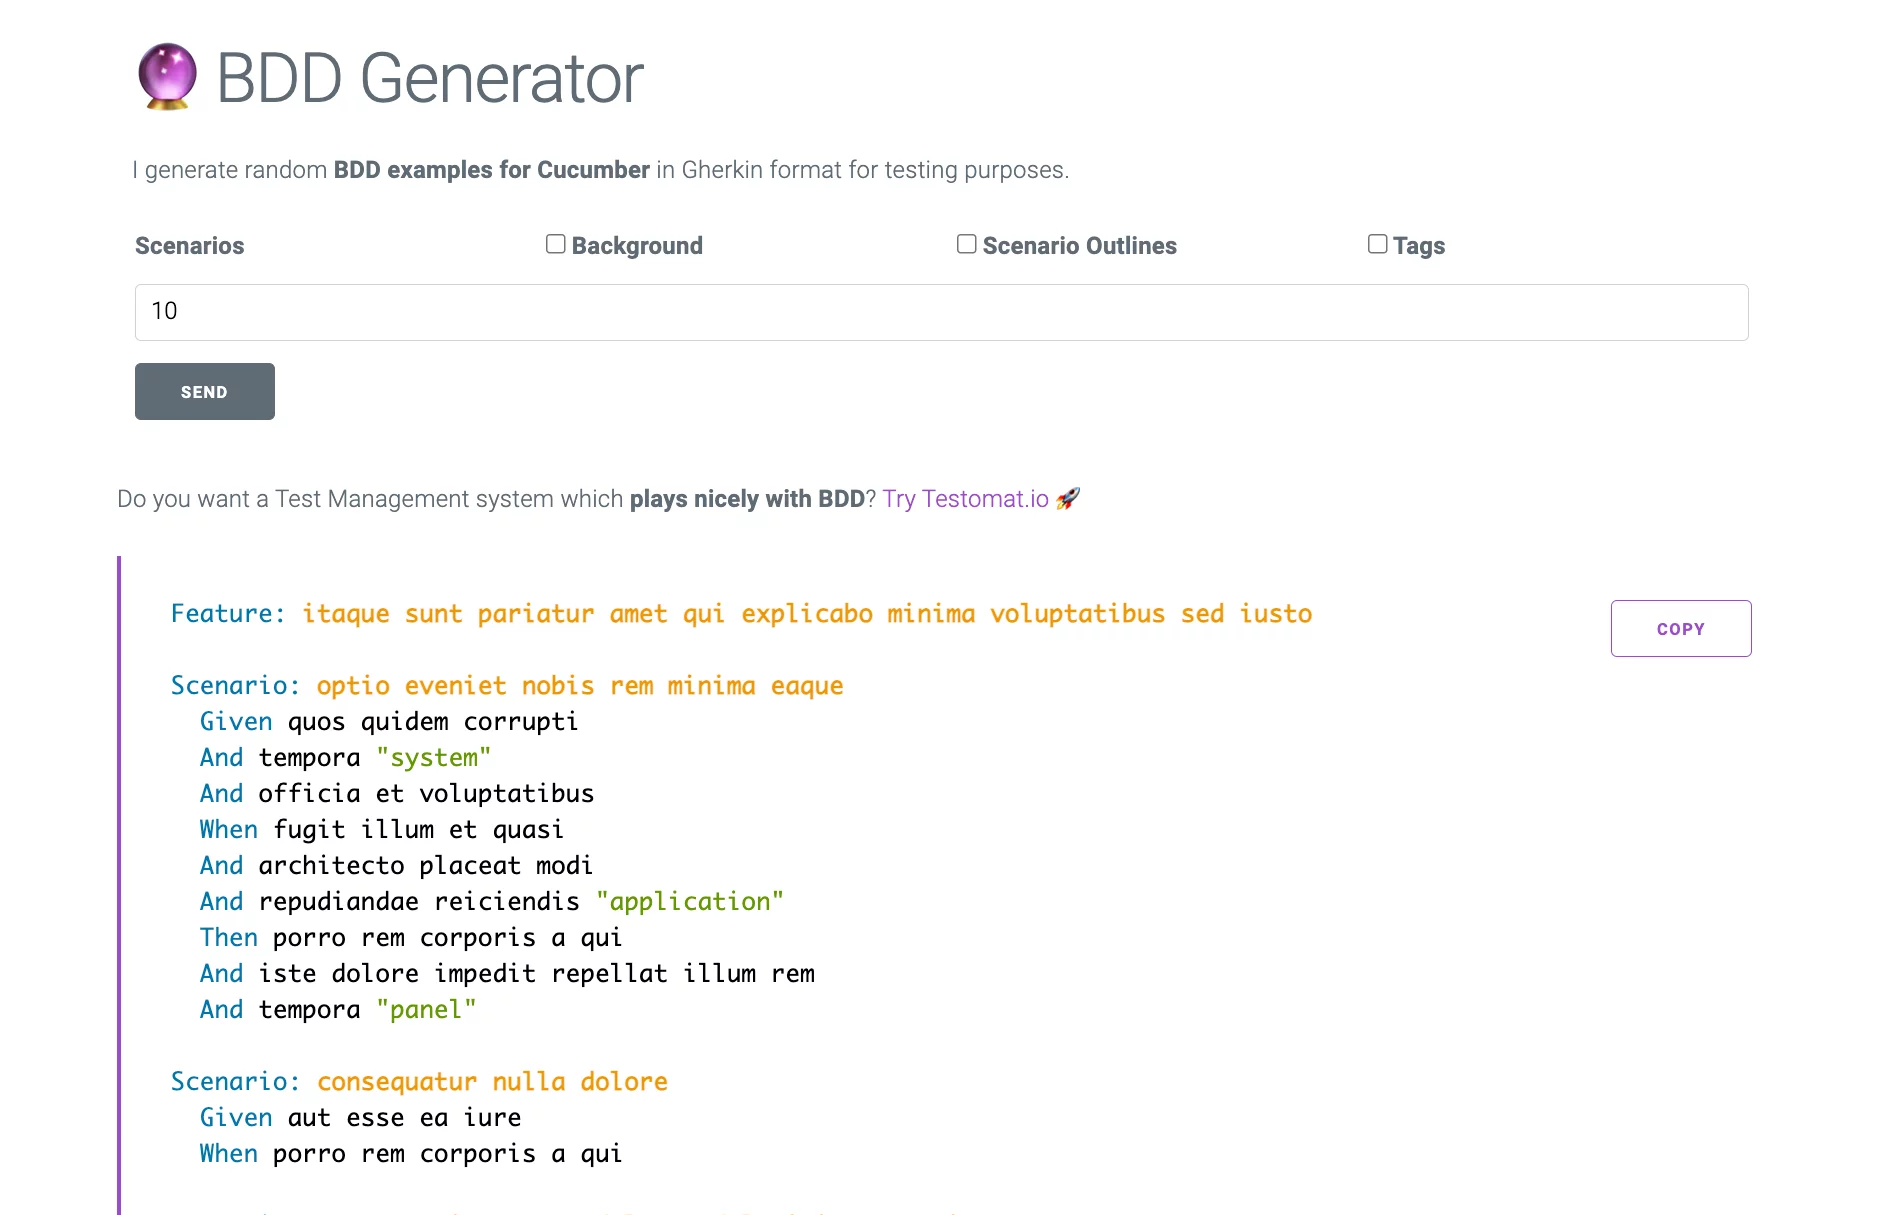Copy the generated feature with COPY button
Screen dimensions: 1884x1215
tap(1680, 628)
